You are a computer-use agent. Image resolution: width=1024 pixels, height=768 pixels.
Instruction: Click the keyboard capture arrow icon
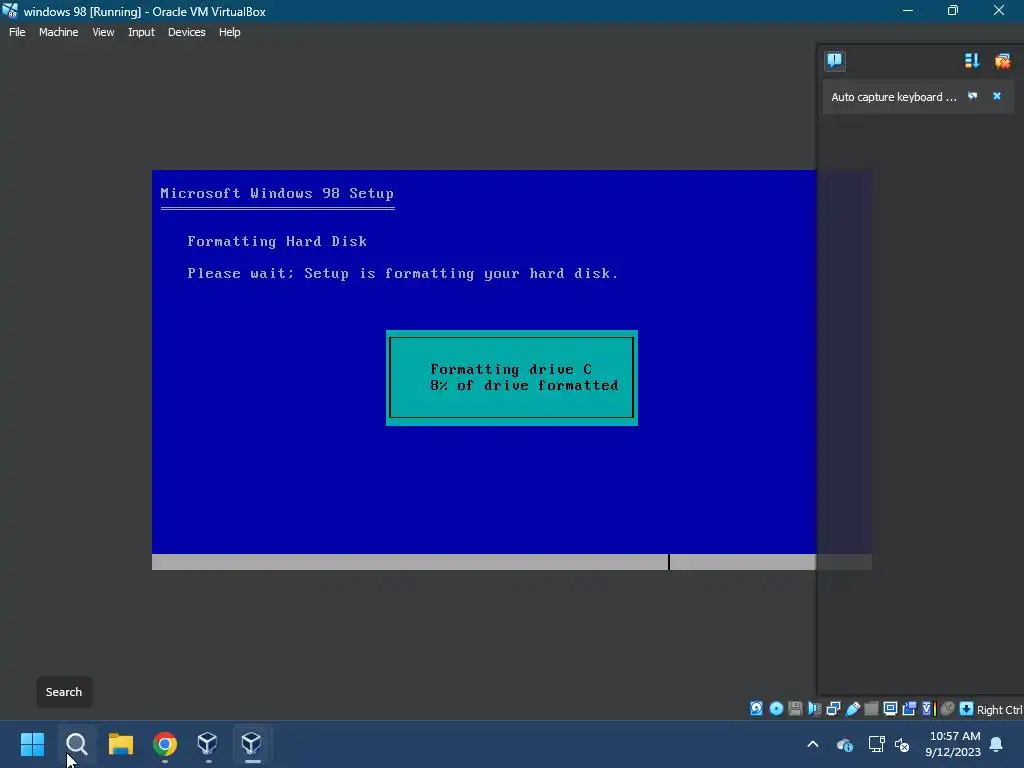[x=967, y=709]
